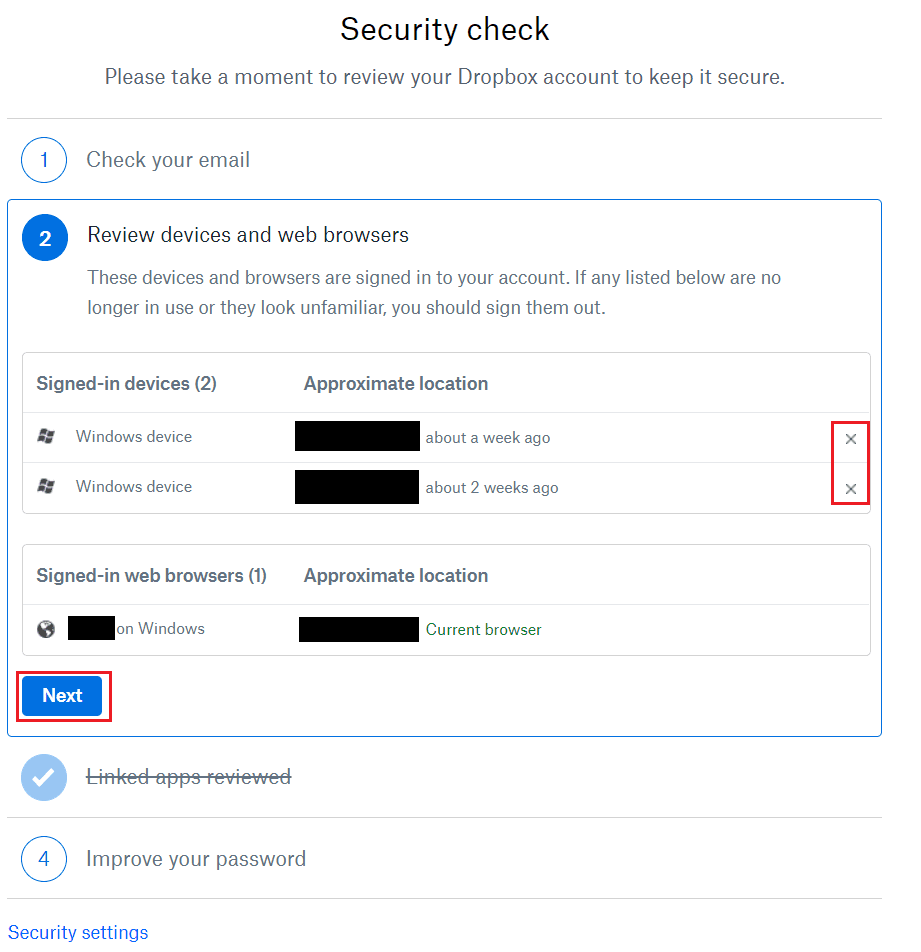Click the Windows logo icon of the second device
The image size is (921, 952).
[x=46, y=486]
